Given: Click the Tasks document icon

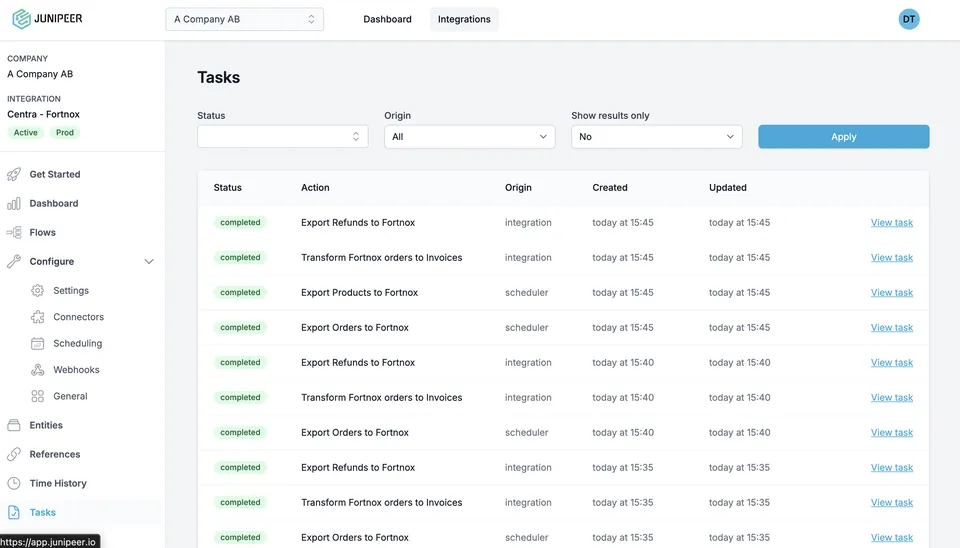Looking at the screenshot, I should coord(13,512).
